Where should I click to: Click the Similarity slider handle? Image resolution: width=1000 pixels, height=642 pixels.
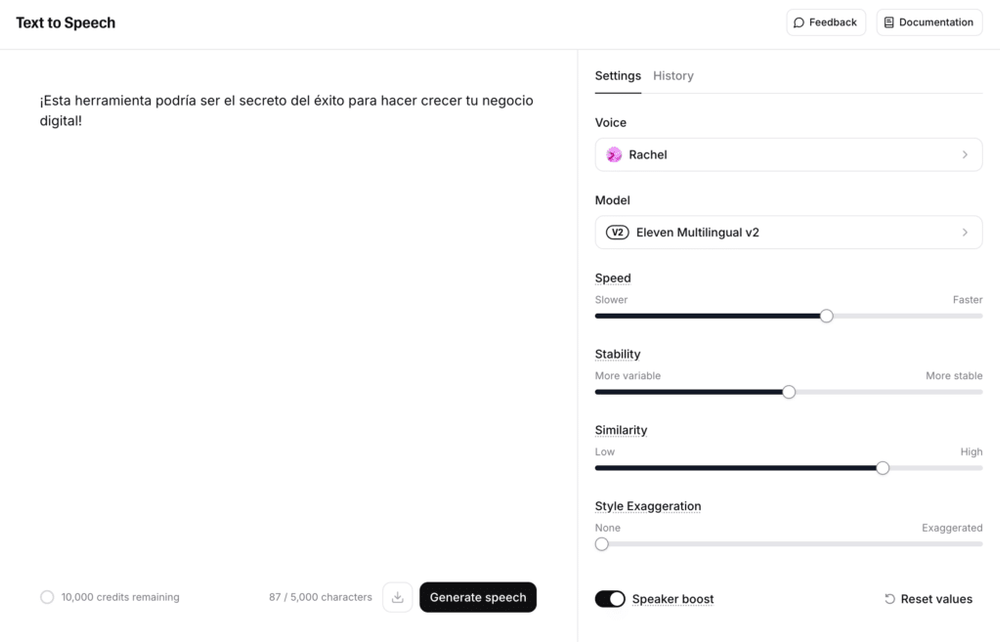[883, 469]
